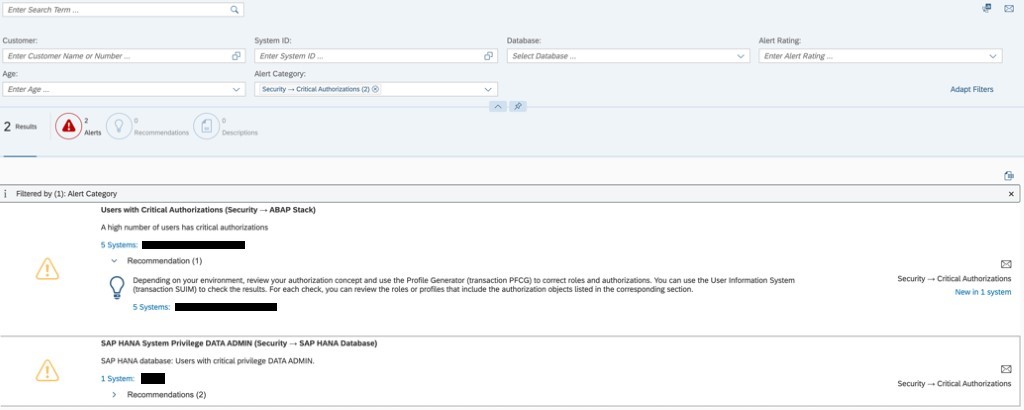Expand Recommendations (2) section
The width and height of the screenshot is (1024, 410).
tap(114, 395)
